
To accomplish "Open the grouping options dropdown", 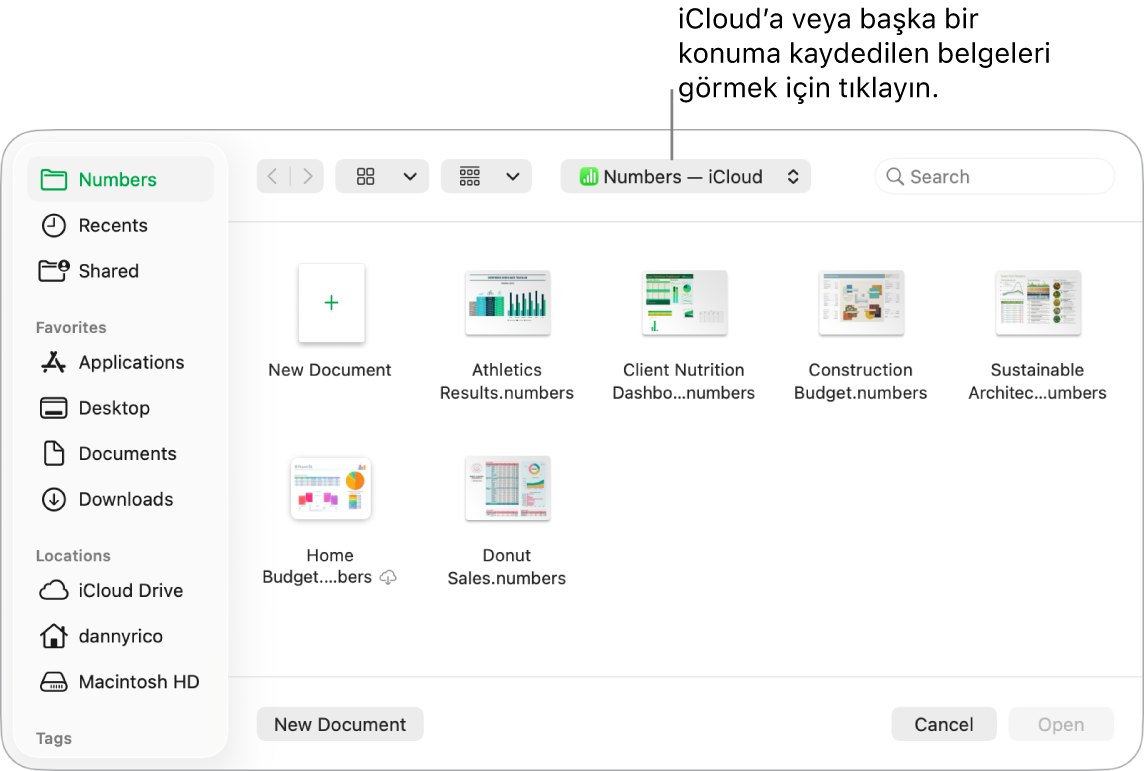I will tap(486, 176).
